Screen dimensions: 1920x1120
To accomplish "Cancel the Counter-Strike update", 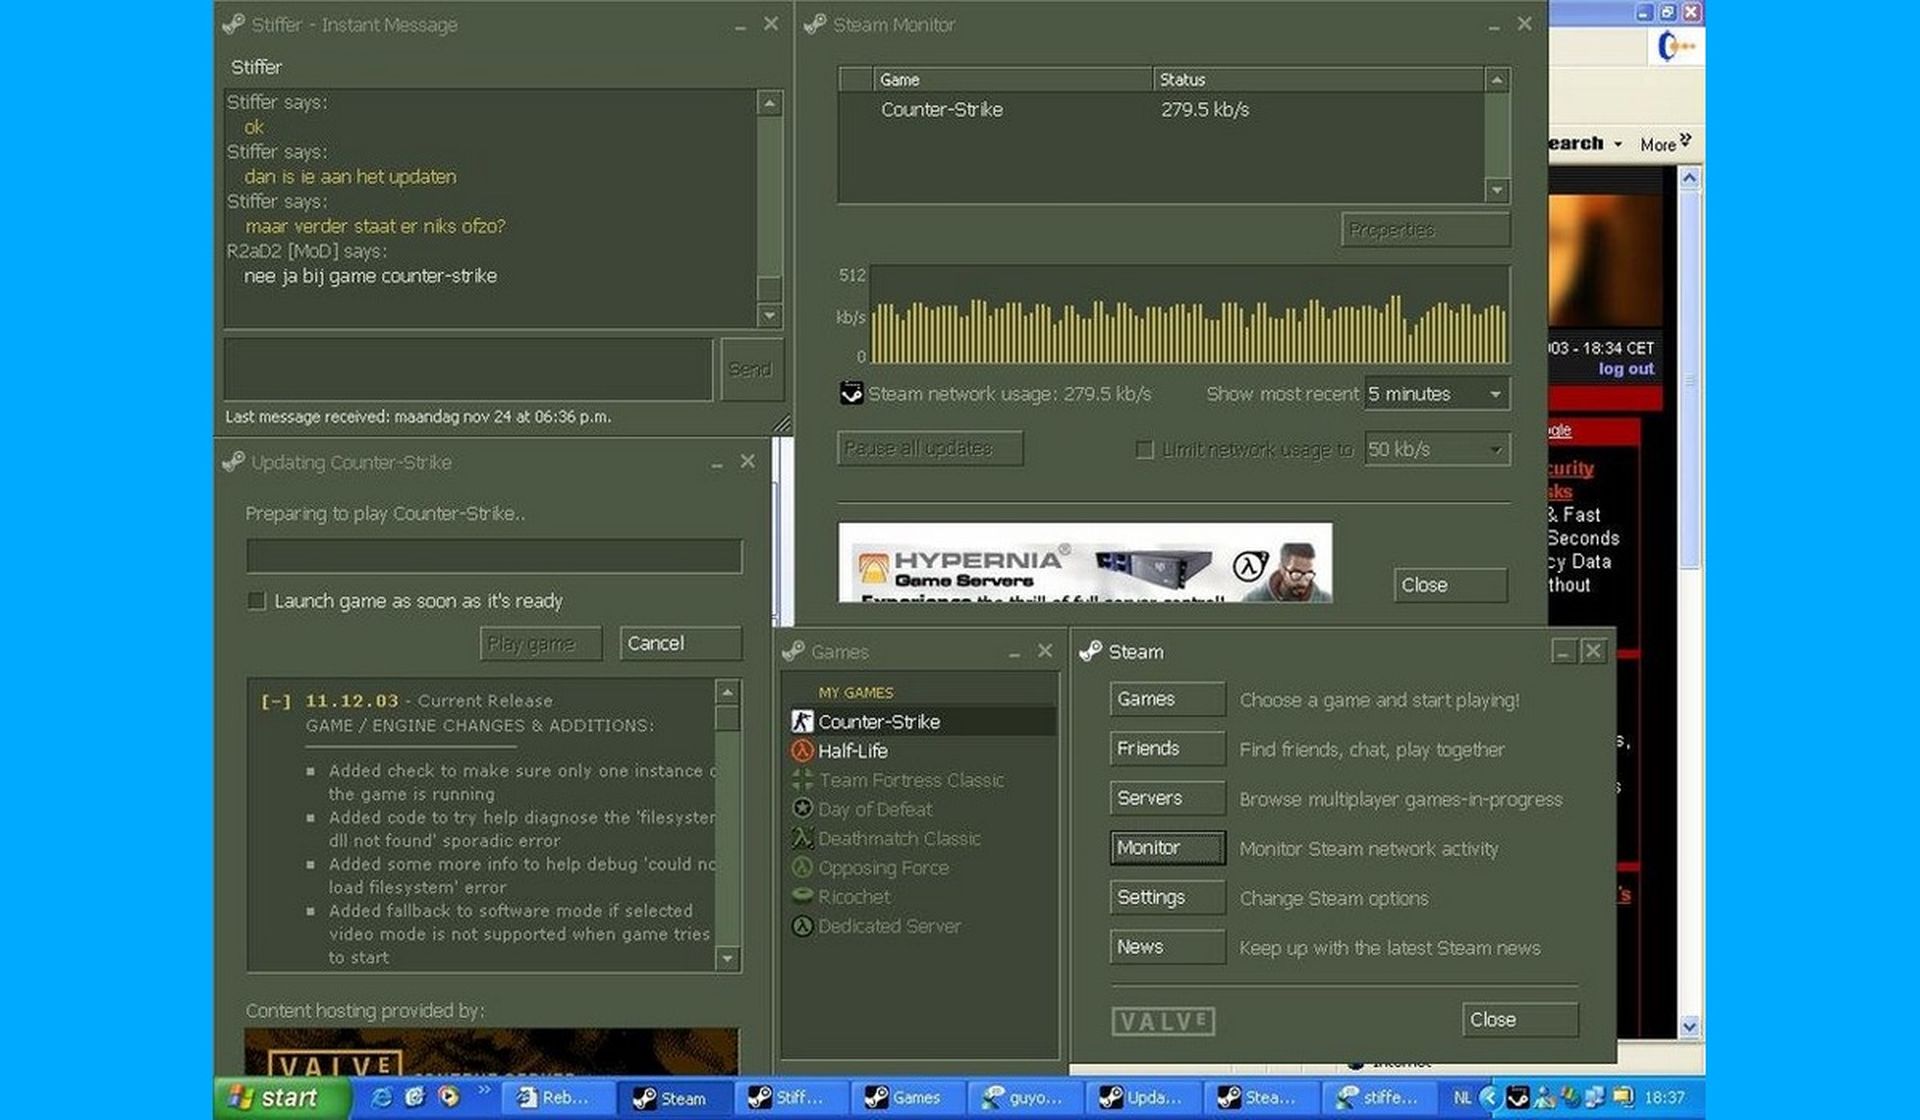I will [680, 643].
